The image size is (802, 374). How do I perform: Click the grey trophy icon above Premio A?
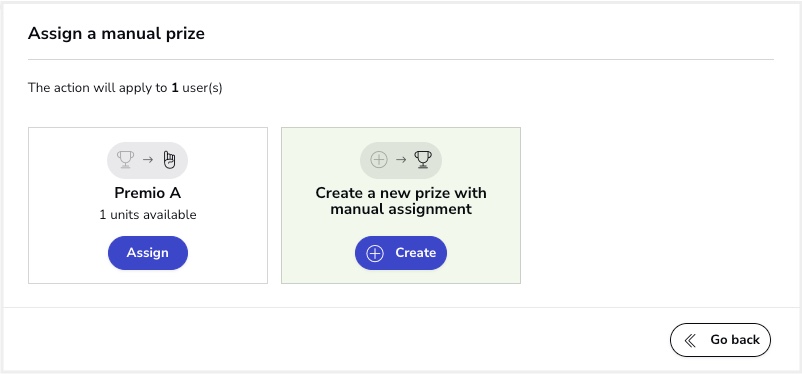tap(125, 160)
